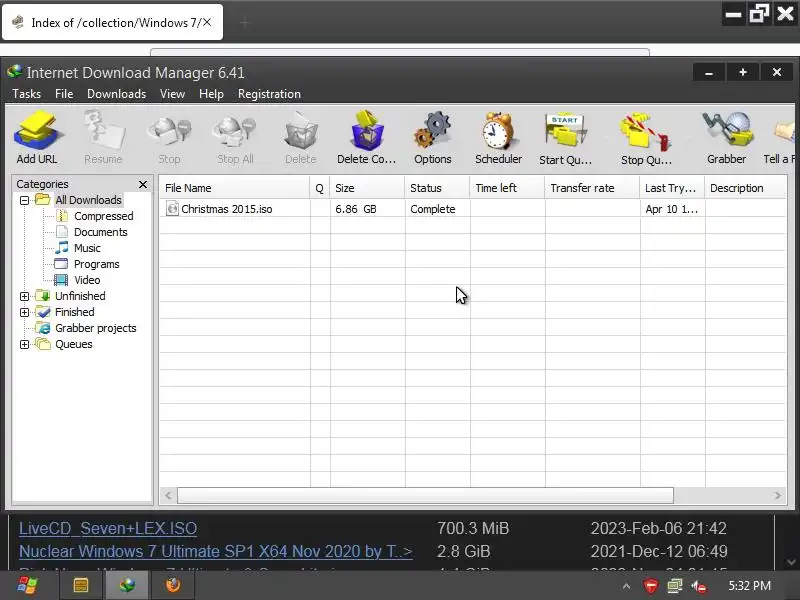Select the Grabber projects item
This screenshot has width=800, height=600.
[95, 328]
